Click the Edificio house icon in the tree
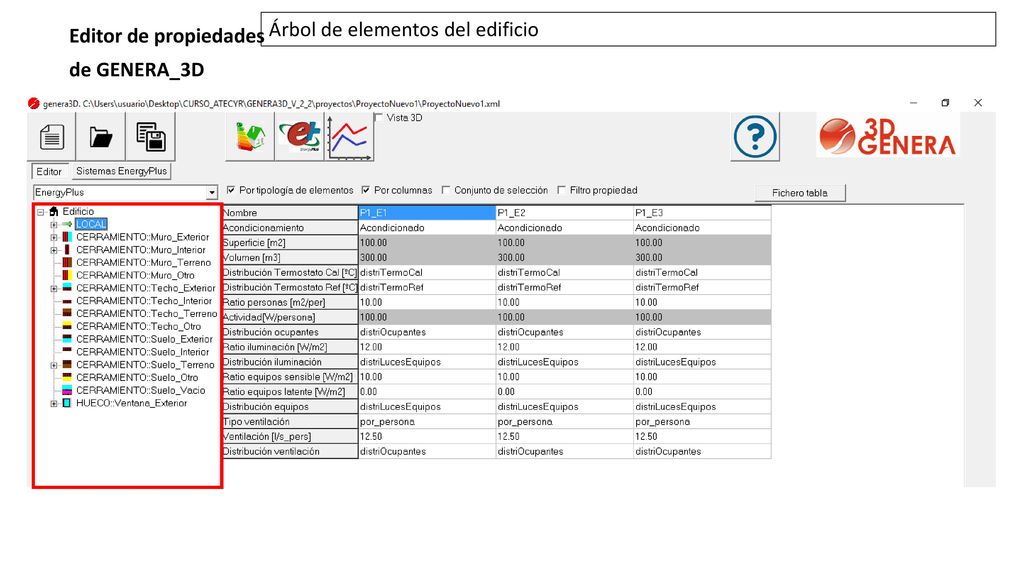This screenshot has height=576, width=1024. (x=54, y=212)
